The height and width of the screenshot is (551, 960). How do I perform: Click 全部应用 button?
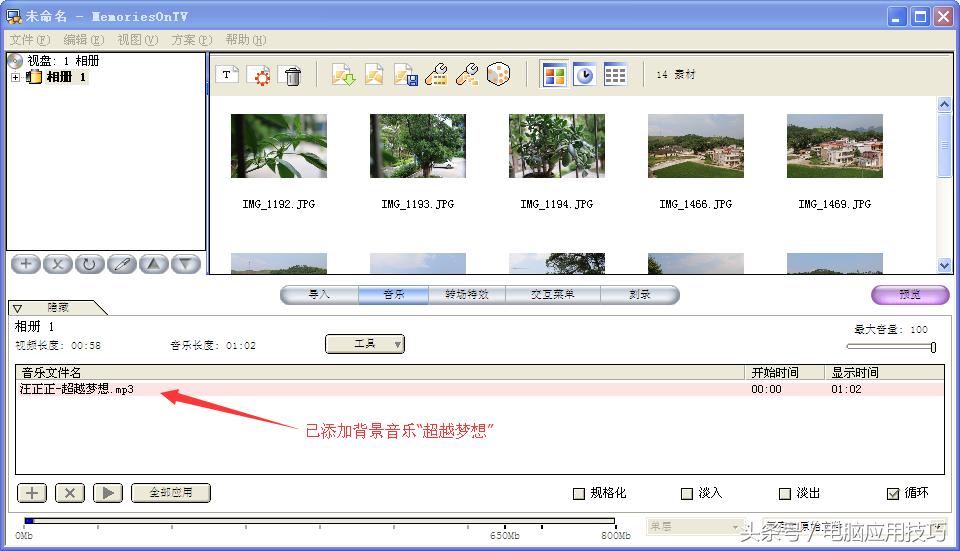[x=171, y=493]
